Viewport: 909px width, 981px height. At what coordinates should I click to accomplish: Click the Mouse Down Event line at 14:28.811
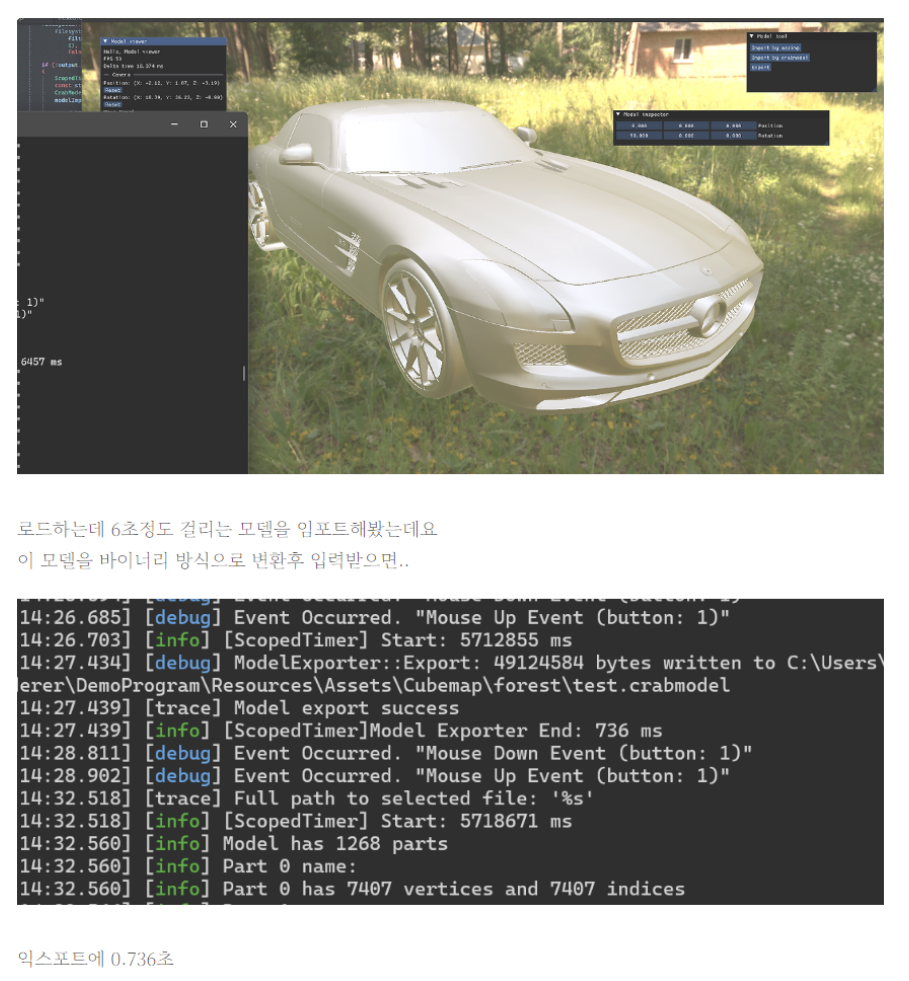(x=385, y=753)
